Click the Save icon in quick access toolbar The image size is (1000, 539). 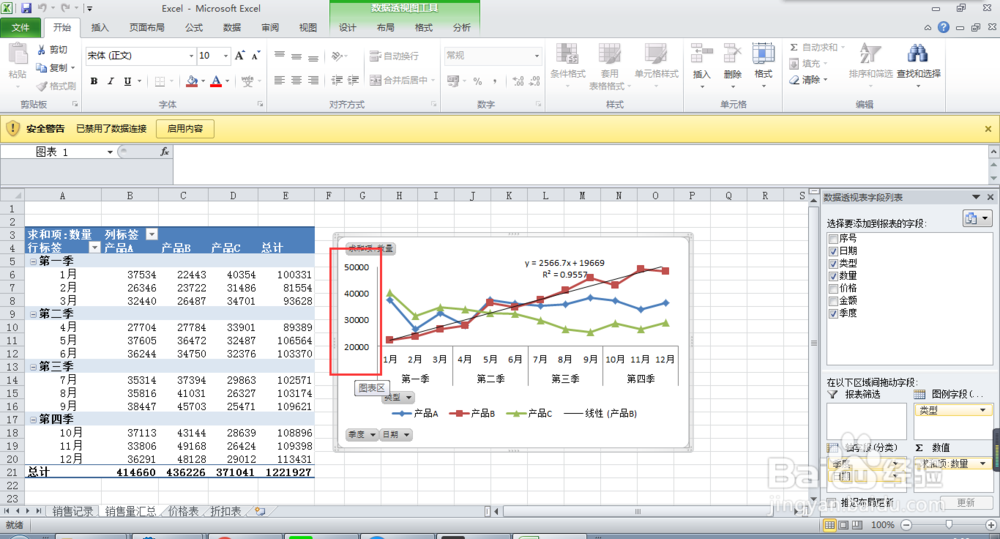(x=26, y=8)
